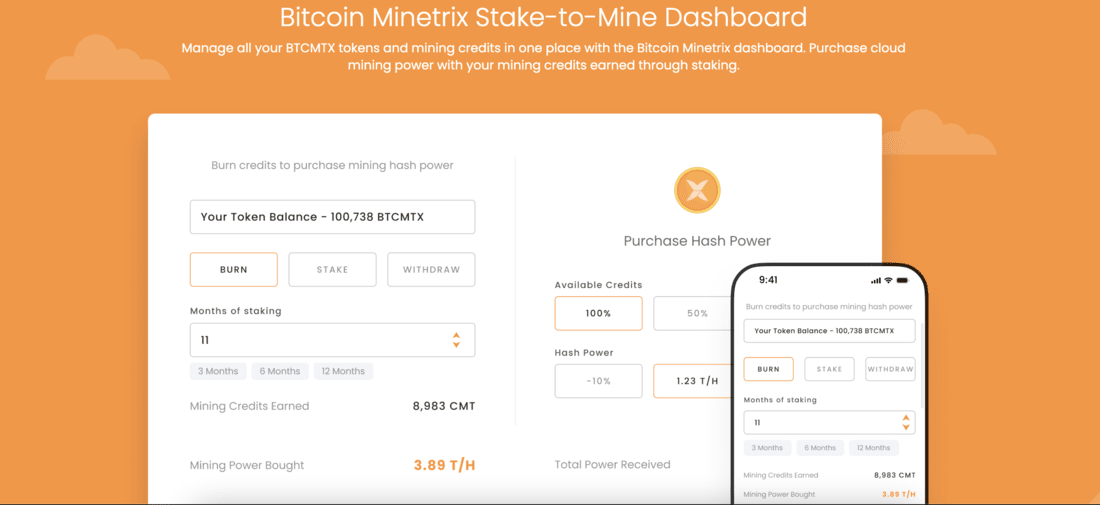
Task: Click the Wi-Fi icon on the phone mockup
Action: (888, 280)
